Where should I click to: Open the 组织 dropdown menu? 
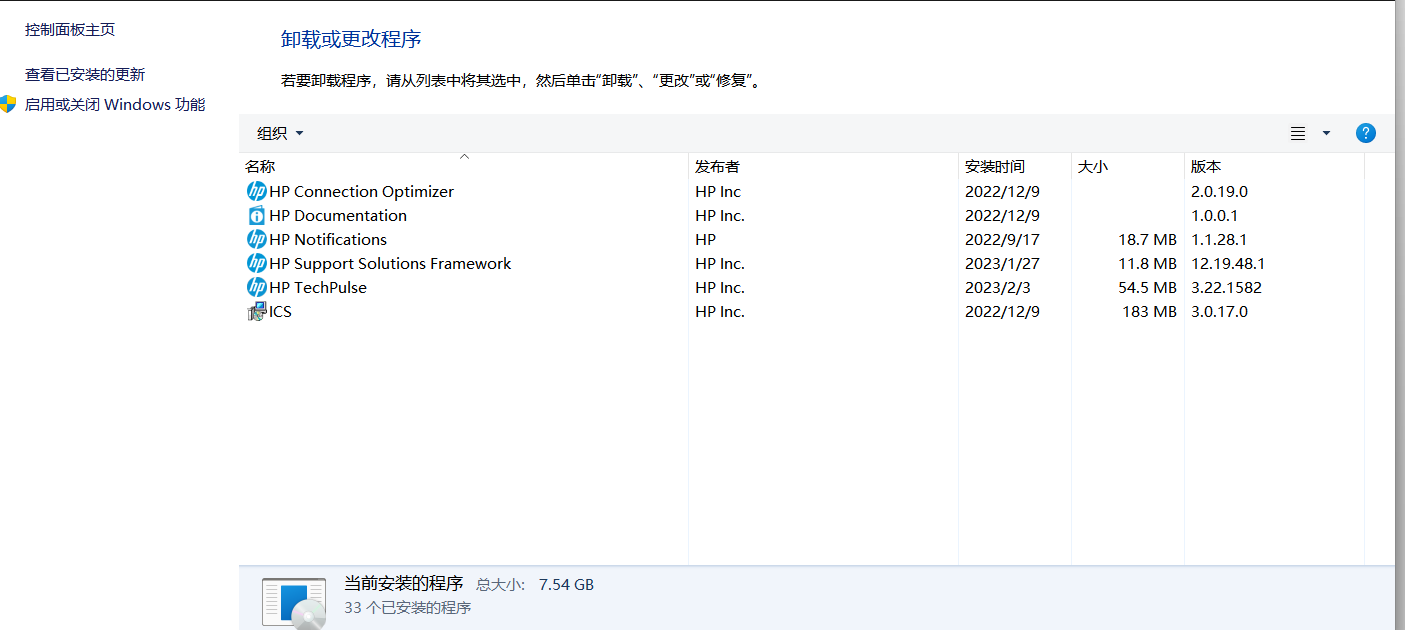[x=280, y=133]
